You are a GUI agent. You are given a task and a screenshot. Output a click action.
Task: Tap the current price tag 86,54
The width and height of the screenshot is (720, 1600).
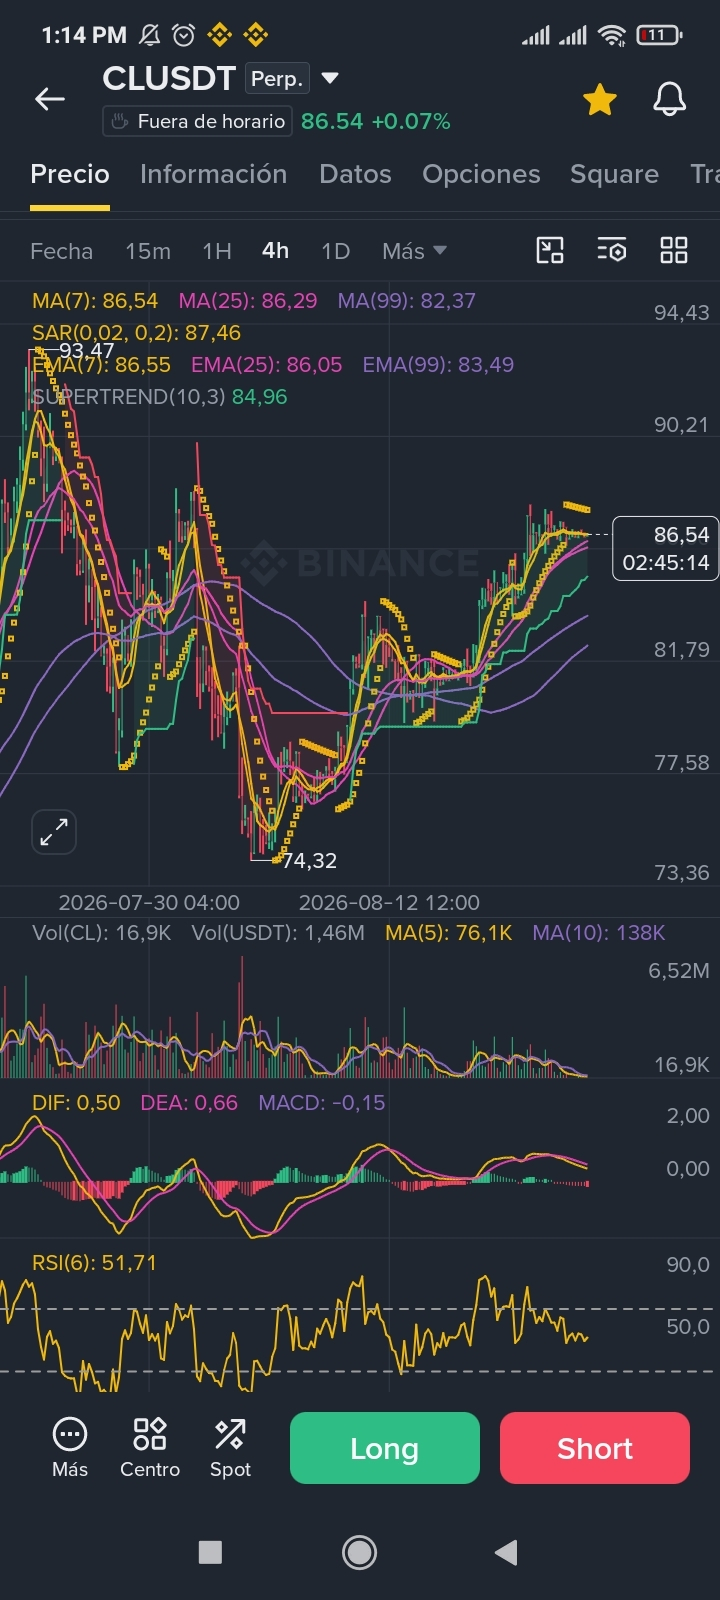pyautogui.click(x=666, y=548)
